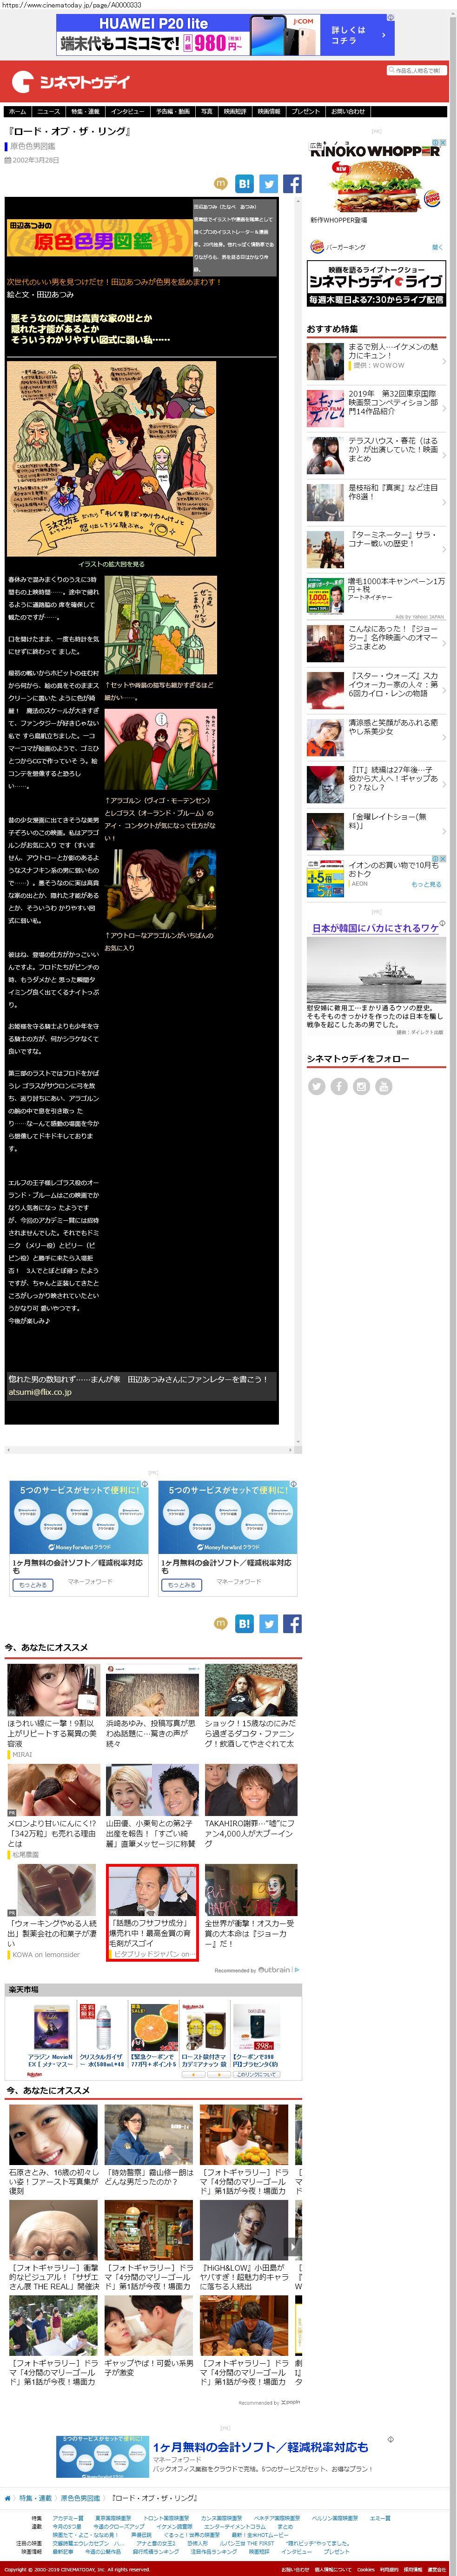Share on Twitter icon under the article date
Viewport: 457px width, 2576px height.
(x=268, y=184)
